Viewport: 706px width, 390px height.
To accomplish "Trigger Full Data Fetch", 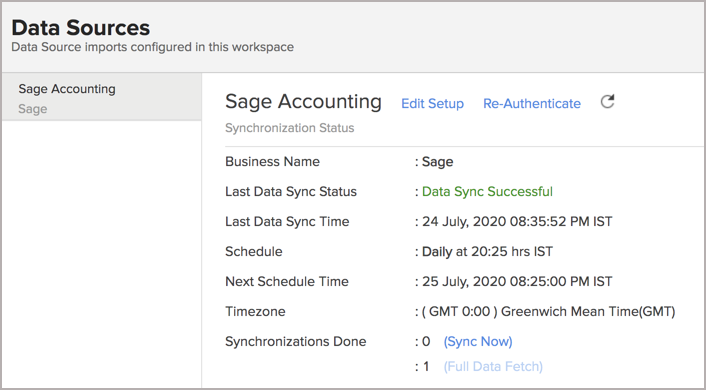I will click(x=493, y=367).
